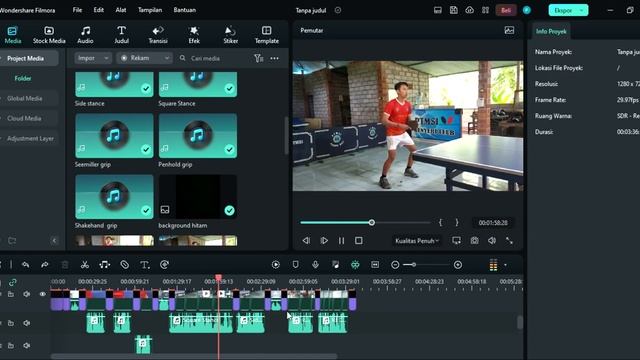Open the Rekam record dropdown
This screenshot has height=360, width=640.
click(144, 58)
